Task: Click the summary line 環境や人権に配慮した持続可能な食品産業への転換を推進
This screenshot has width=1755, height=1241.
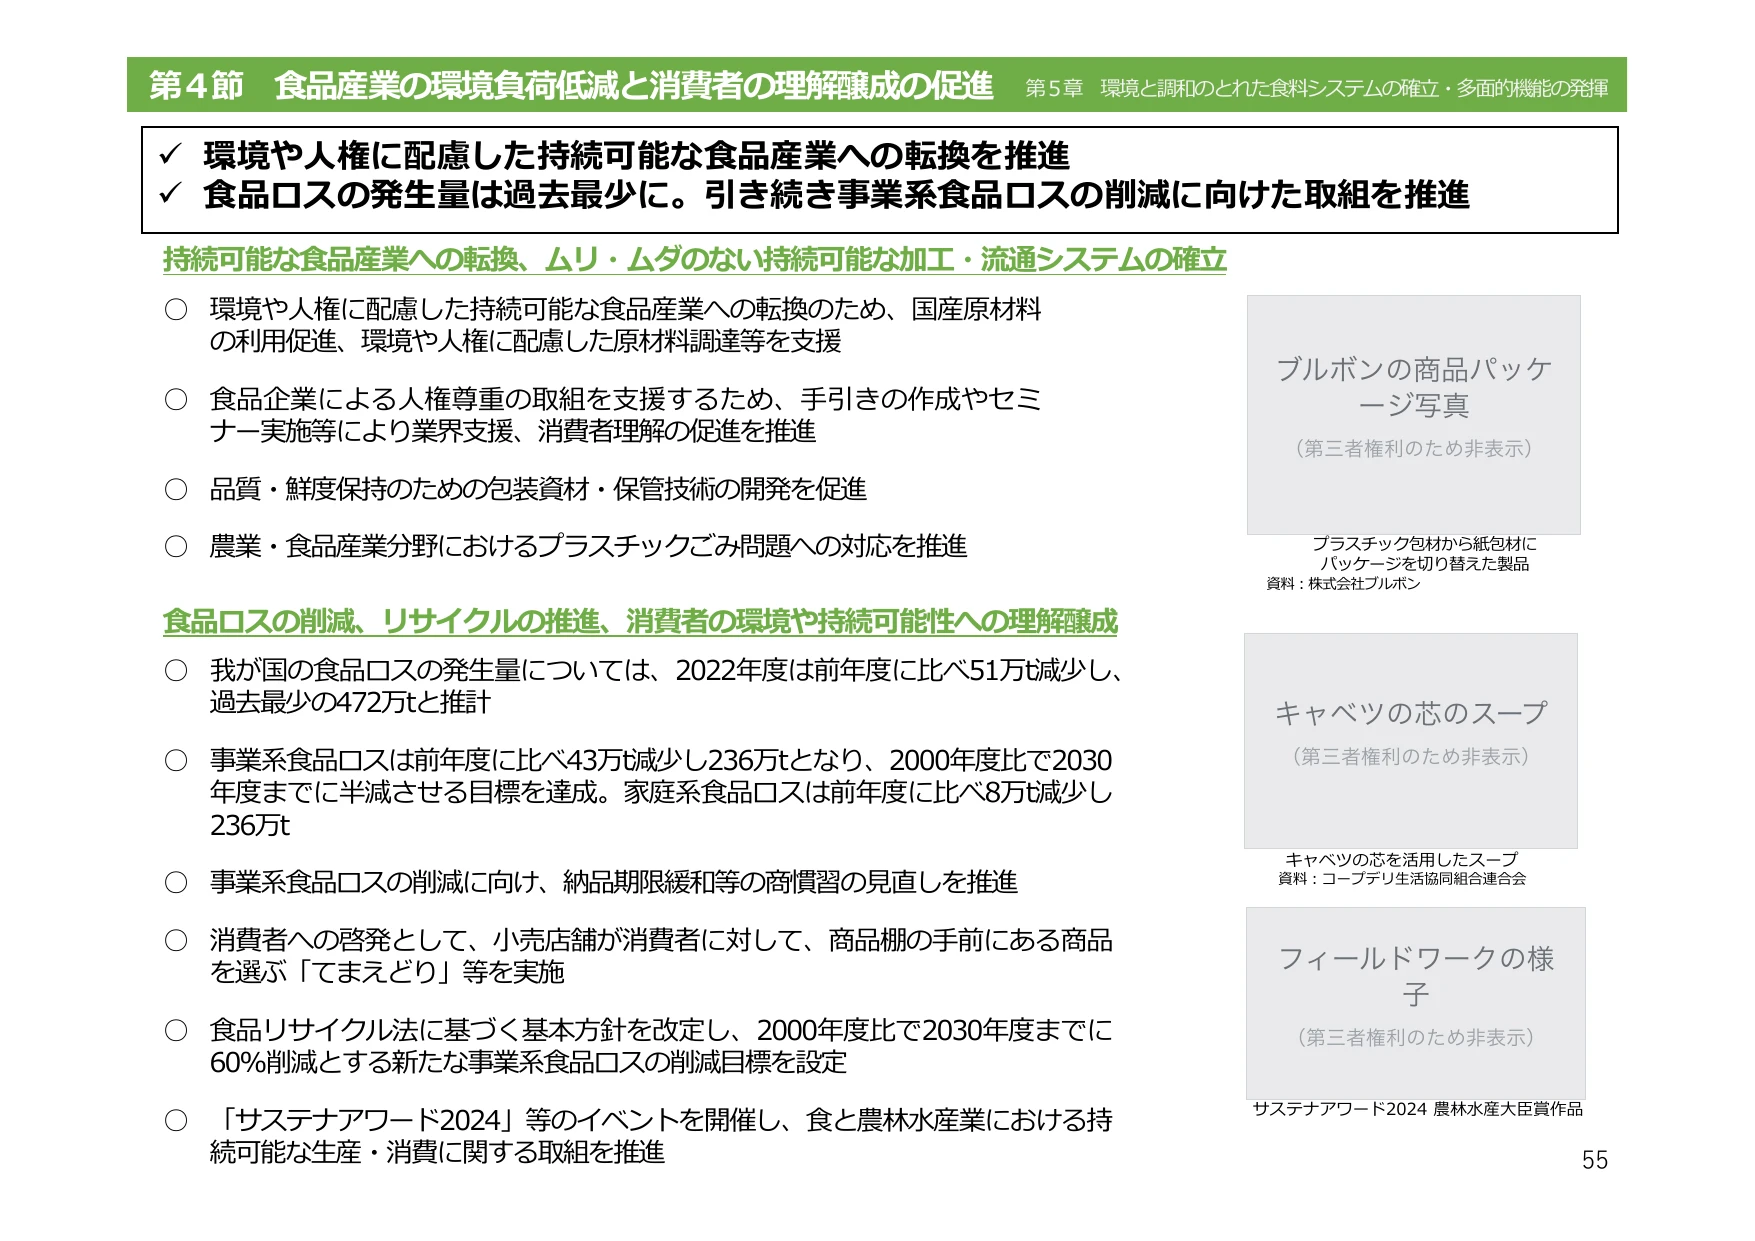Action: pos(636,155)
